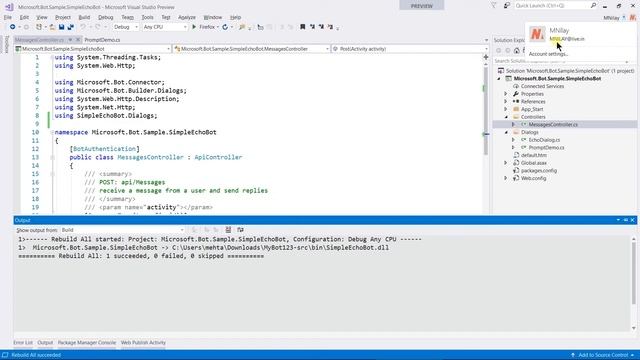Click the notifications flag icon

(x=494, y=6)
